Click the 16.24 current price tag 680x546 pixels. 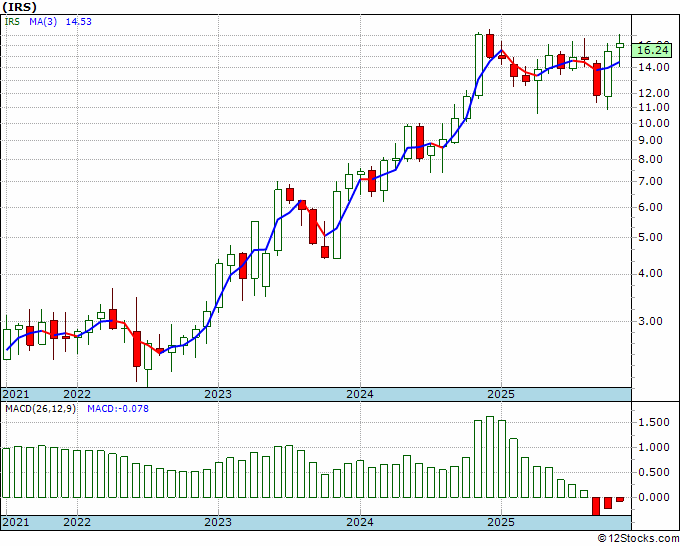pyautogui.click(x=652, y=49)
